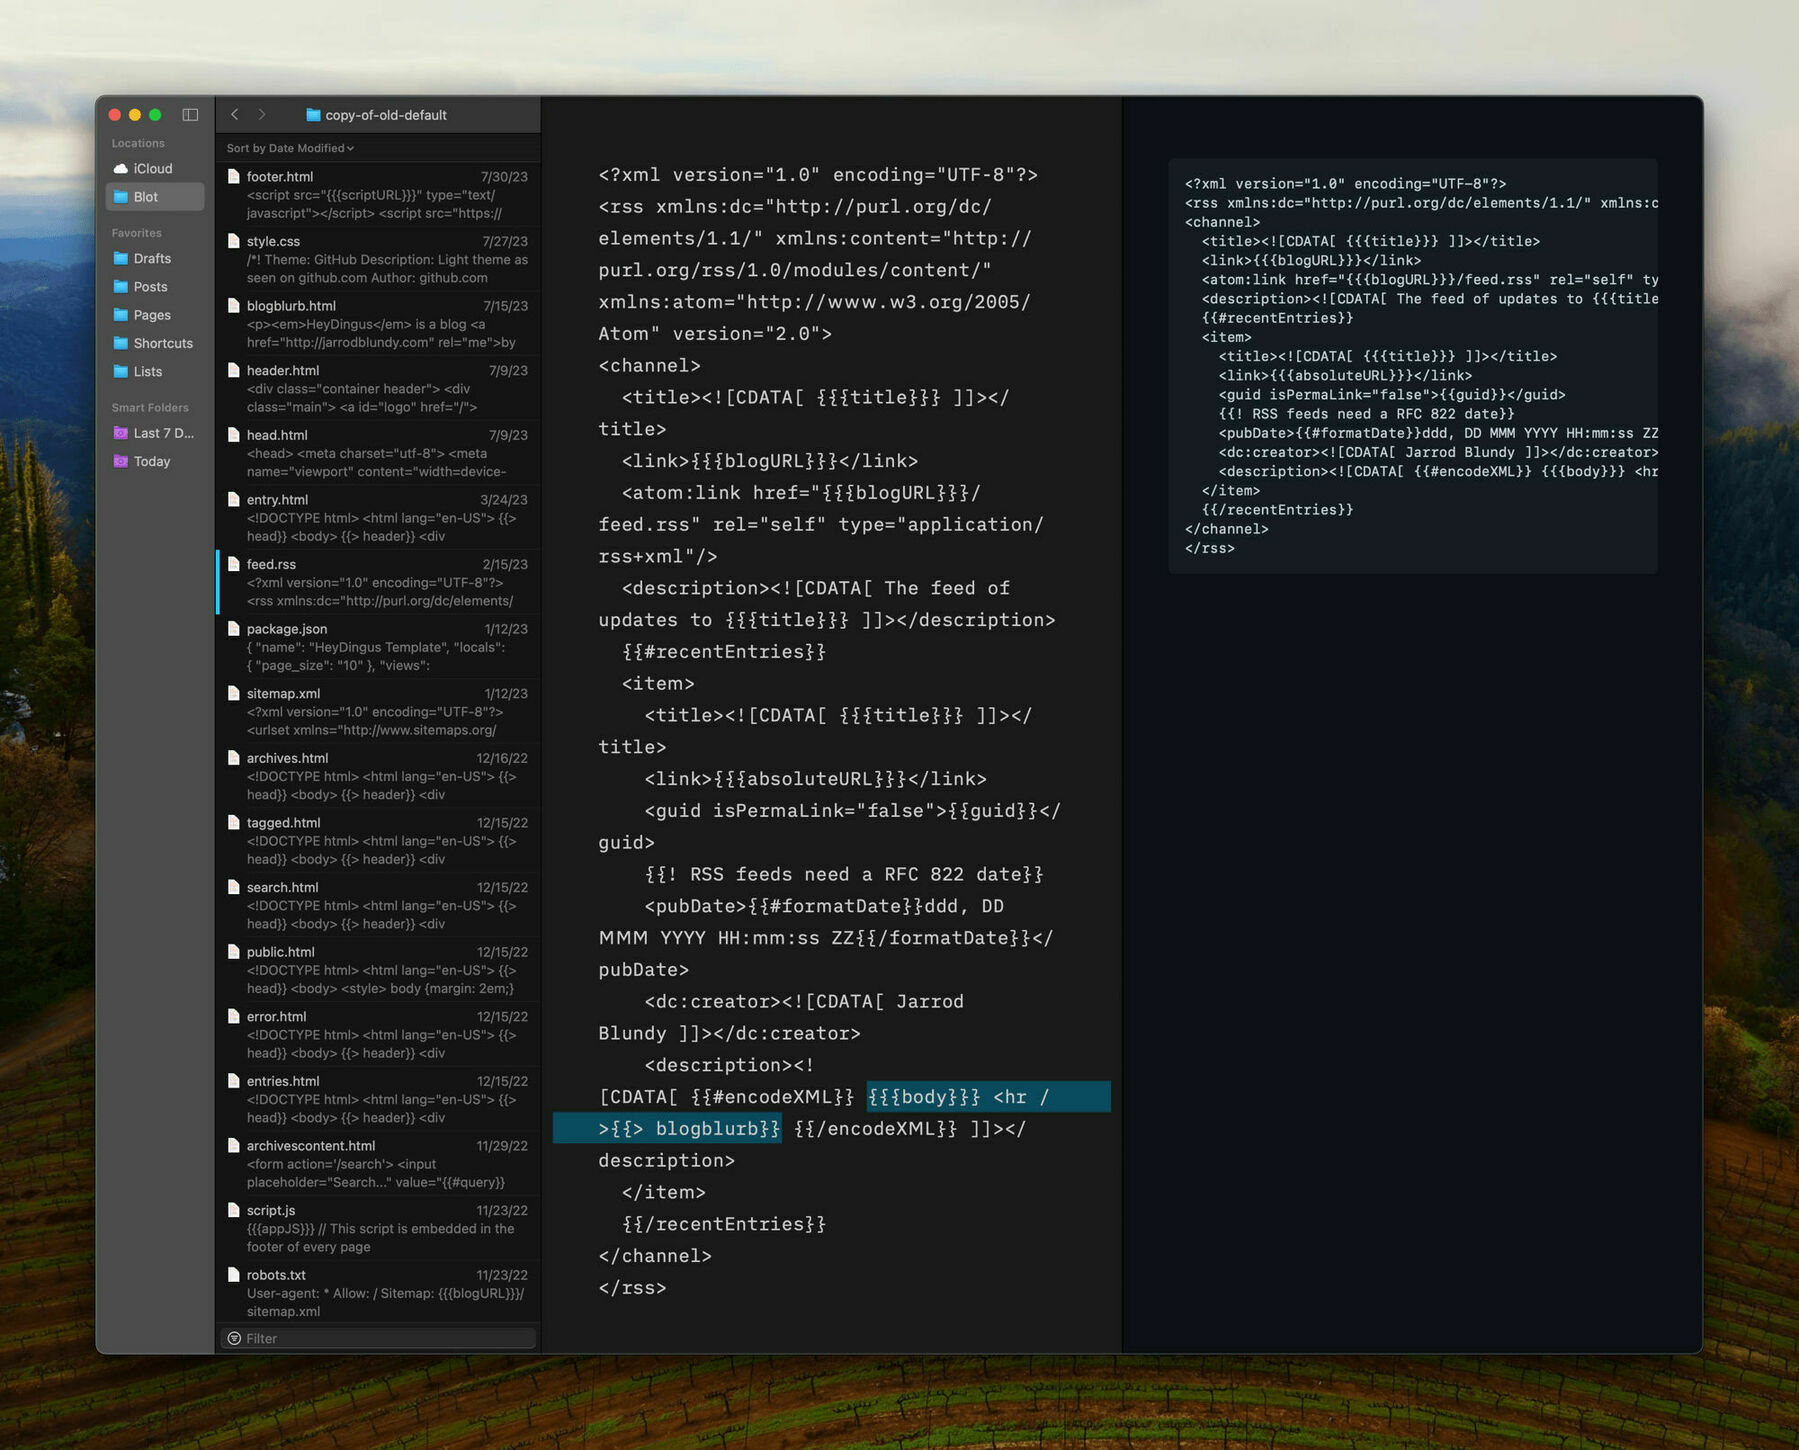The height and width of the screenshot is (1450, 1799).
Task: Click the 7/30/23 date on footer.html
Action: point(504,177)
